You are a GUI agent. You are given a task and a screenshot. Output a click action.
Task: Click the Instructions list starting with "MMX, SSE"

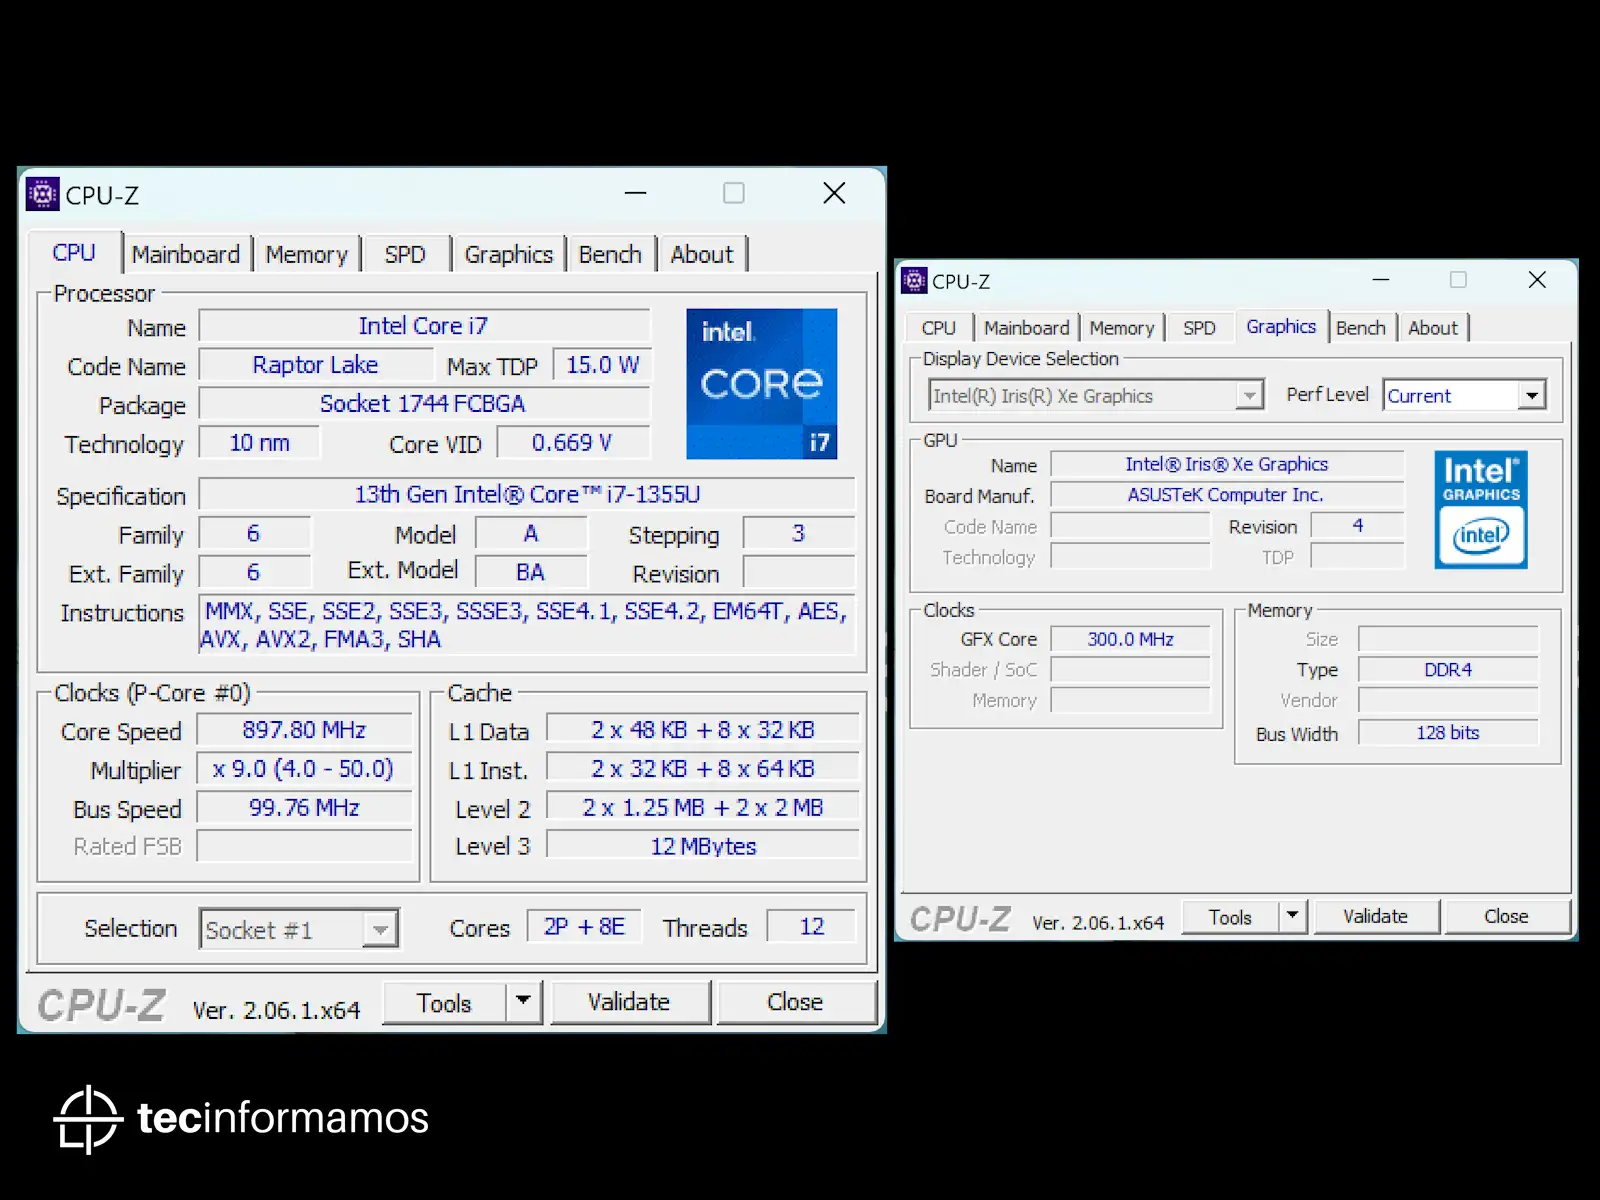(527, 625)
